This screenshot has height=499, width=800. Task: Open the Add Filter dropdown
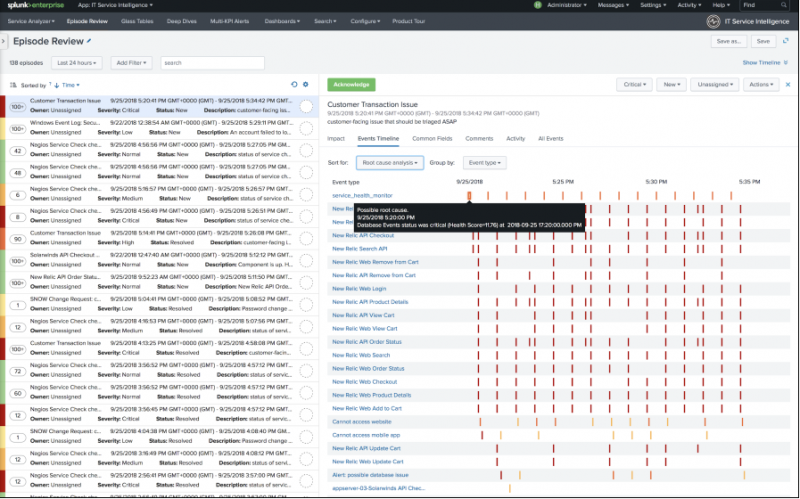click(x=131, y=63)
